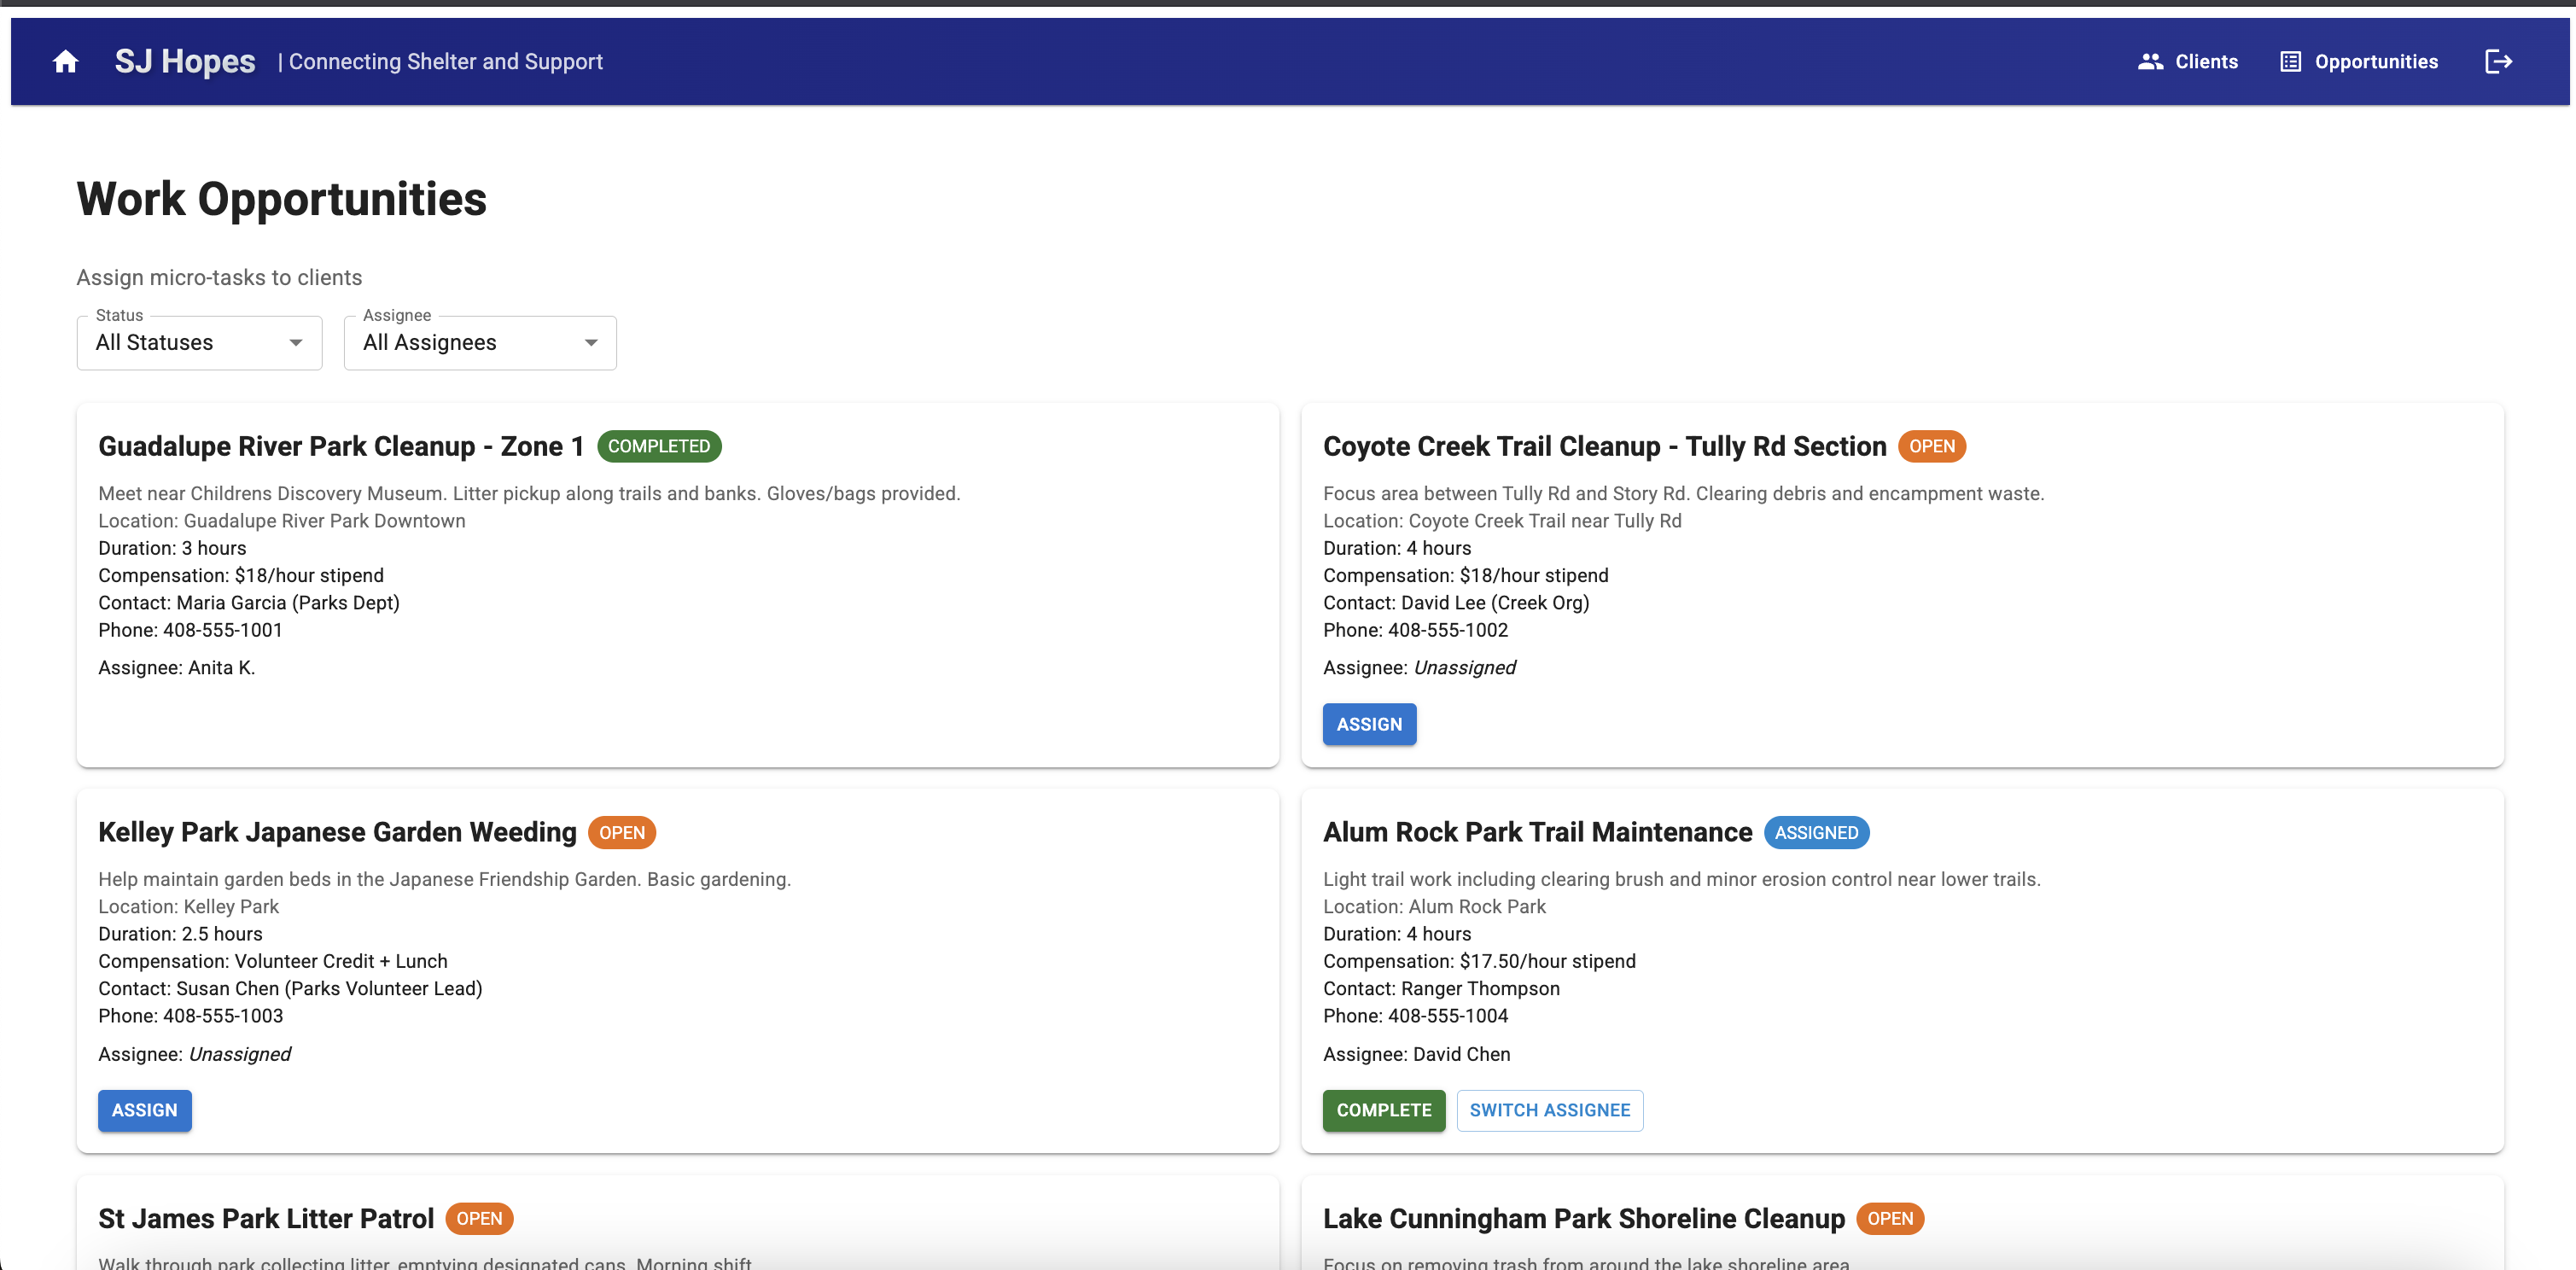The image size is (2576, 1270).
Task: Open the Assignee filter dropdown
Action: tap(479, 343)
